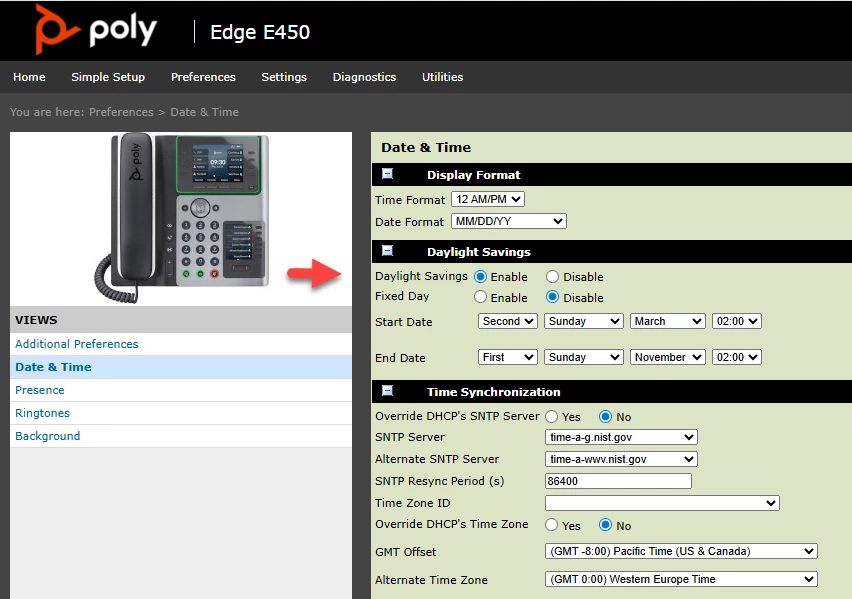Click the VIEWS sidebar heading
Screen dimensions: 852x599
[36, 320]
